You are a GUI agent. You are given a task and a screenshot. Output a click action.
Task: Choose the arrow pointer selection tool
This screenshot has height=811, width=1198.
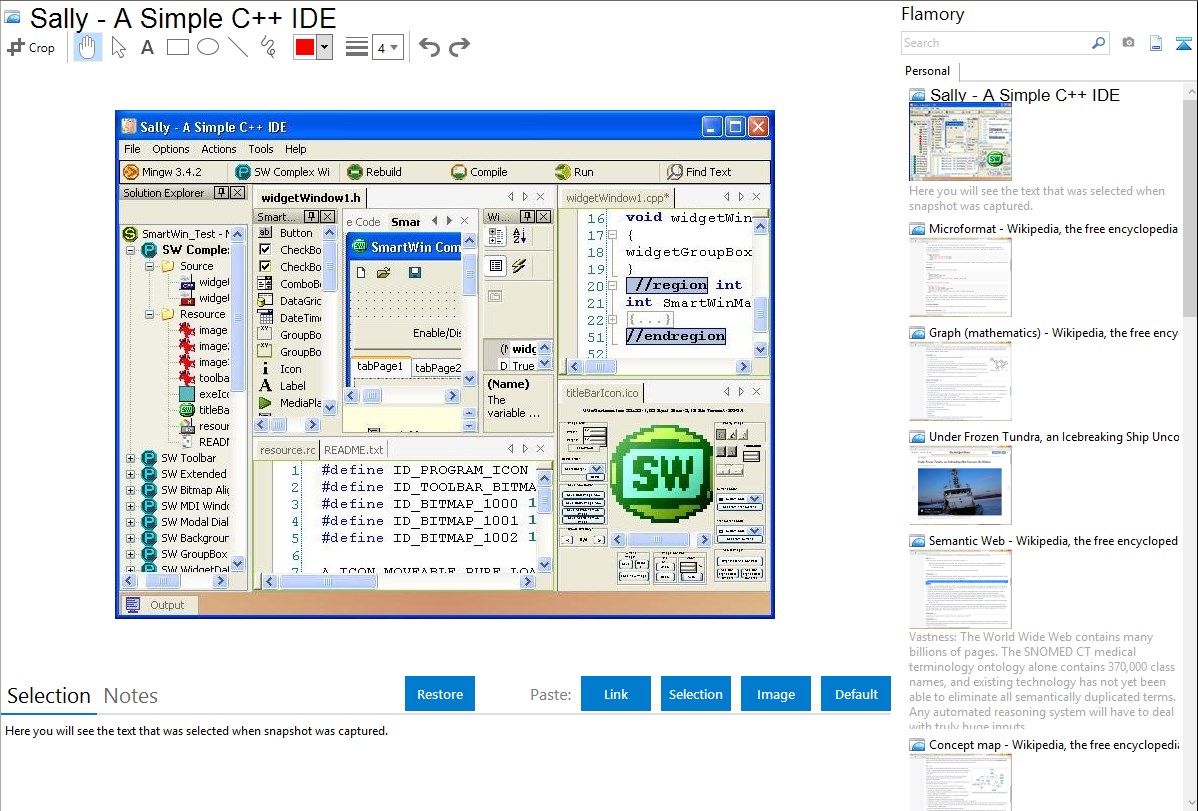pos(118,47)
